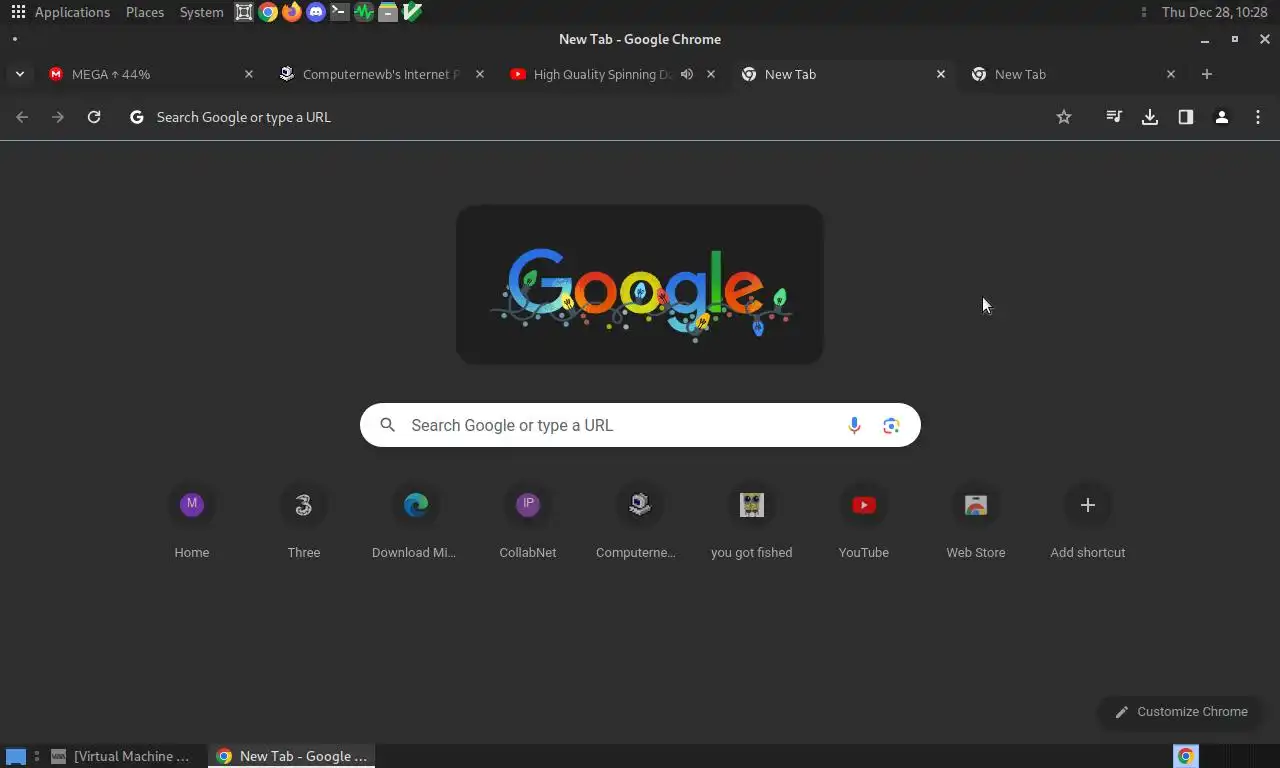1280x768 pixels.
Task: Open Chrome's three-dot menu
Action: coord(1258,117)
